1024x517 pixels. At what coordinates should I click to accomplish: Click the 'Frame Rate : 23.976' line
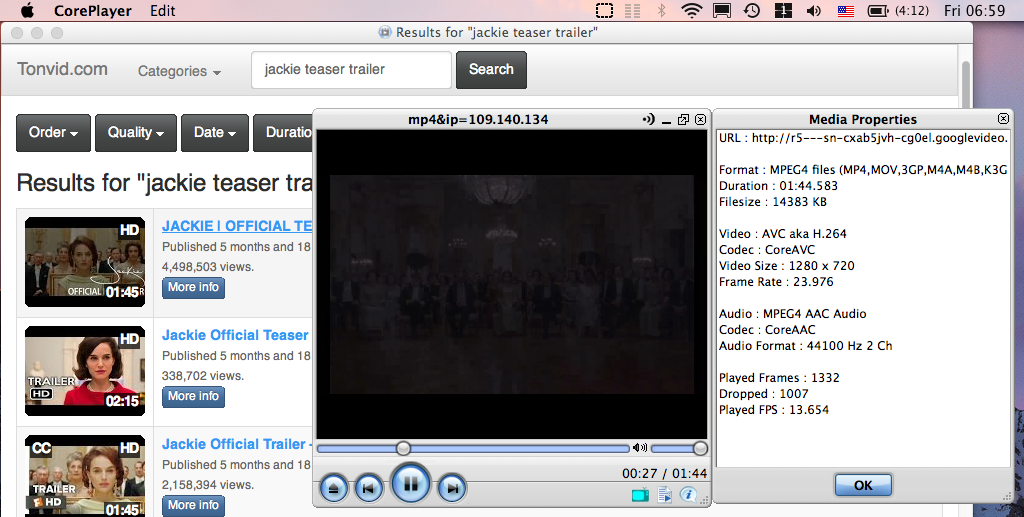click(776, 282)
